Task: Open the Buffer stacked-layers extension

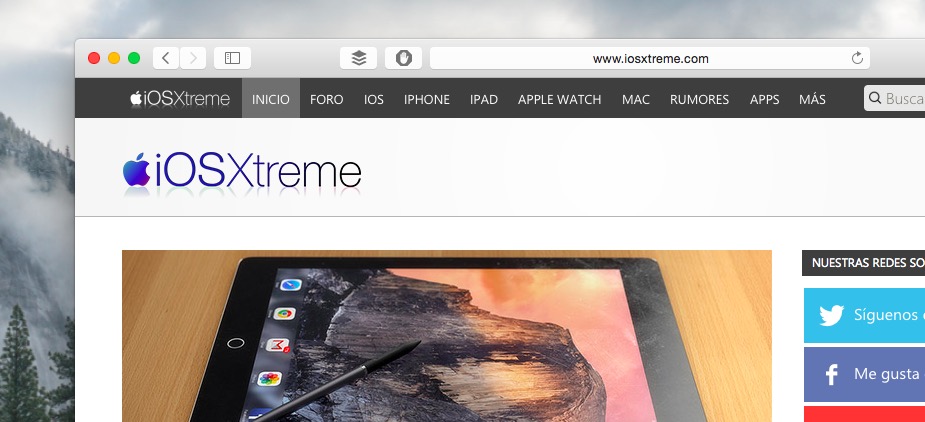Action: (x=359, y=58)
